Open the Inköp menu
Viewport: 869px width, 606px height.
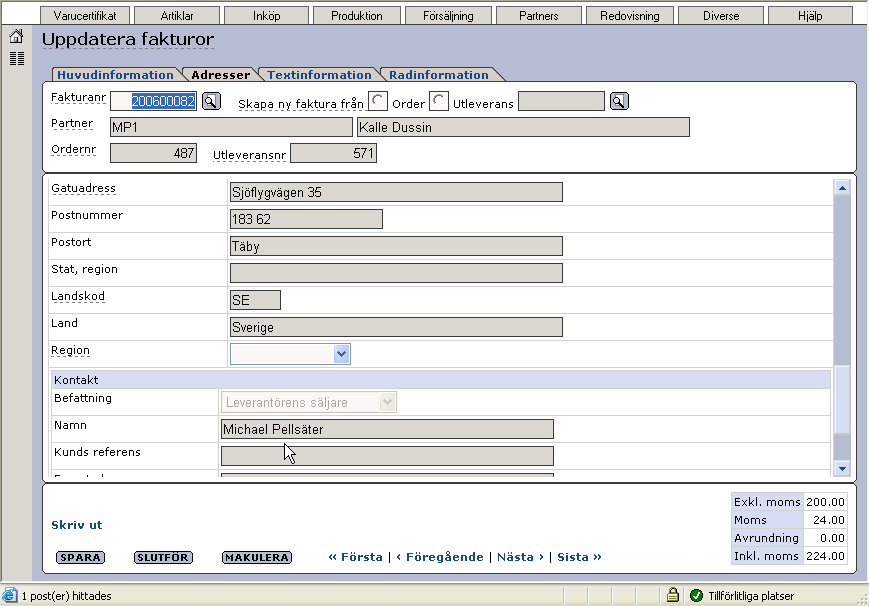tap(267, 16)
